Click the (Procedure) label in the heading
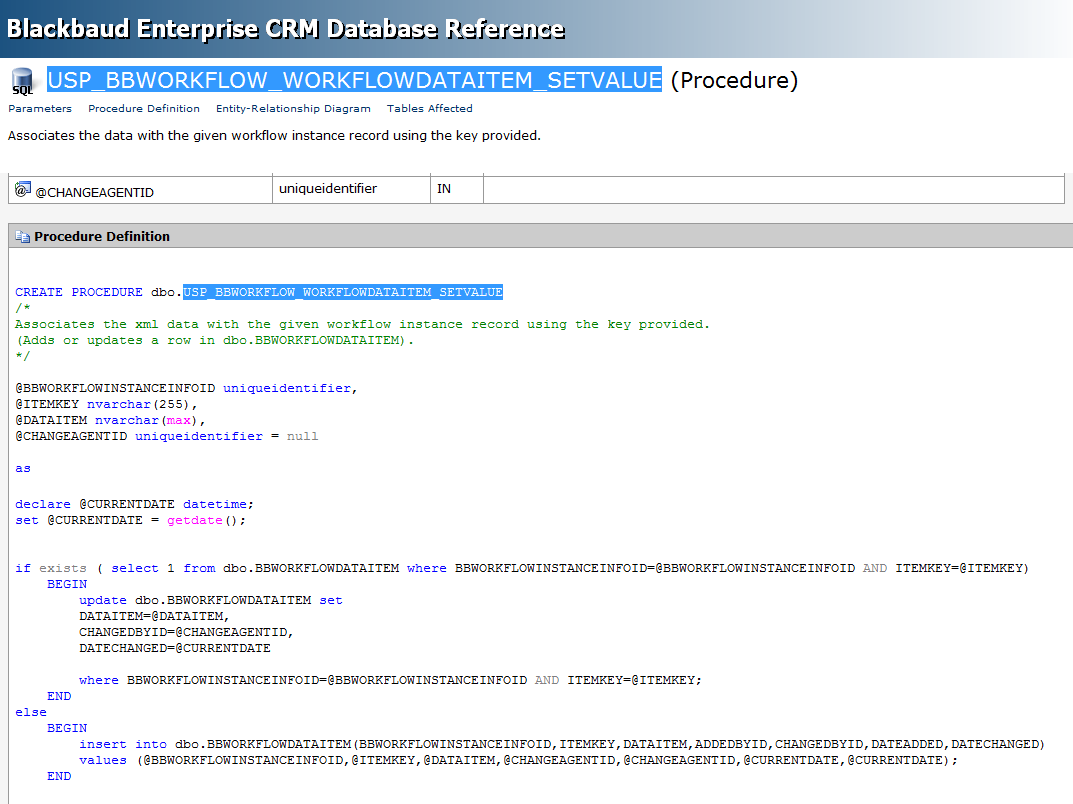This screenshot has width=1073, height=804. click(x=734, y=80)
